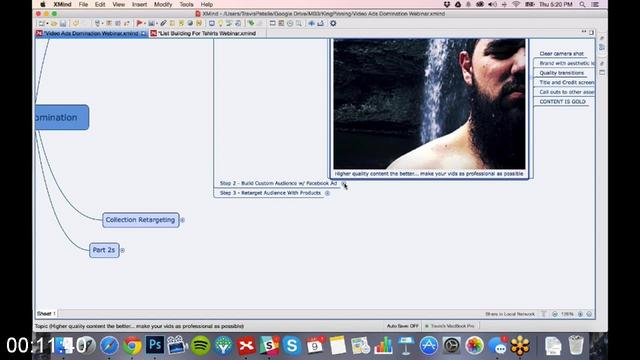Click the maximize view icon at the editor's top right

point(591,32)
